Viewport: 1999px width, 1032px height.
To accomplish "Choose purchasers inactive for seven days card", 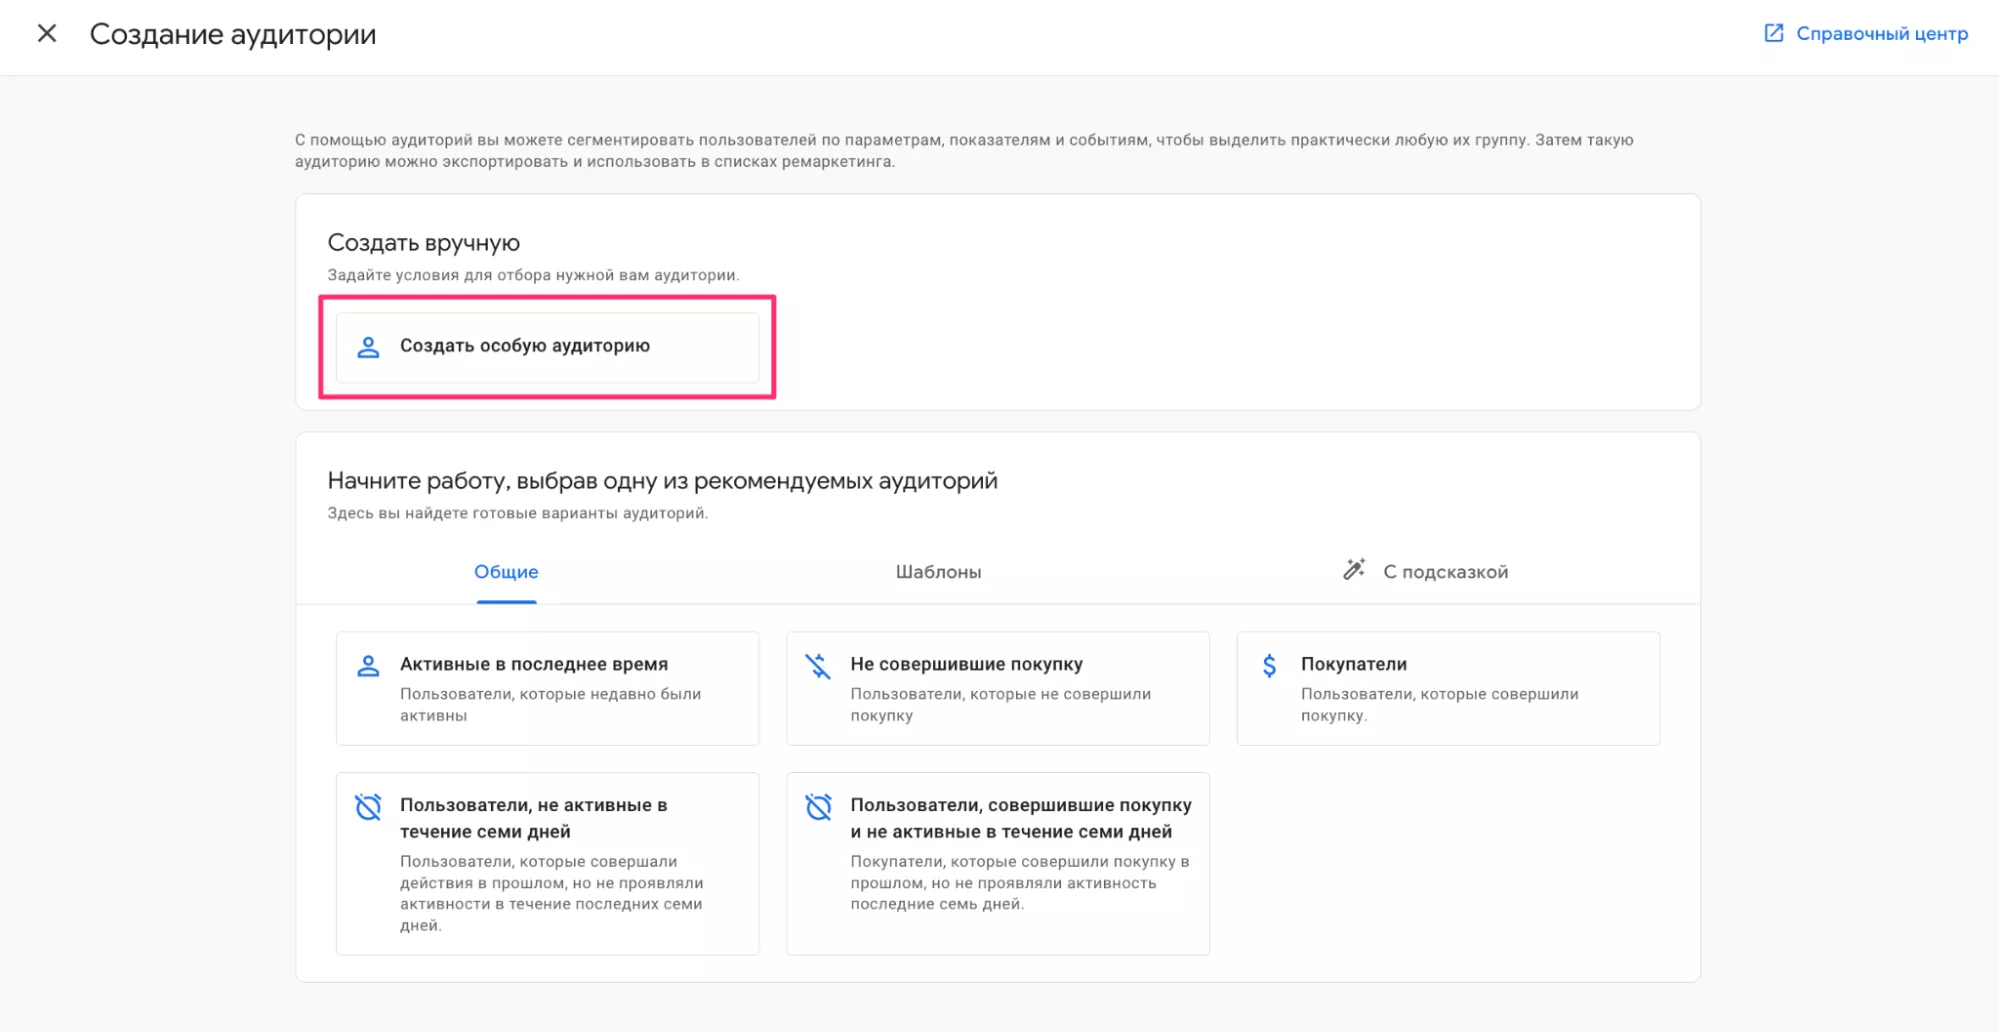I will point(997,863).
